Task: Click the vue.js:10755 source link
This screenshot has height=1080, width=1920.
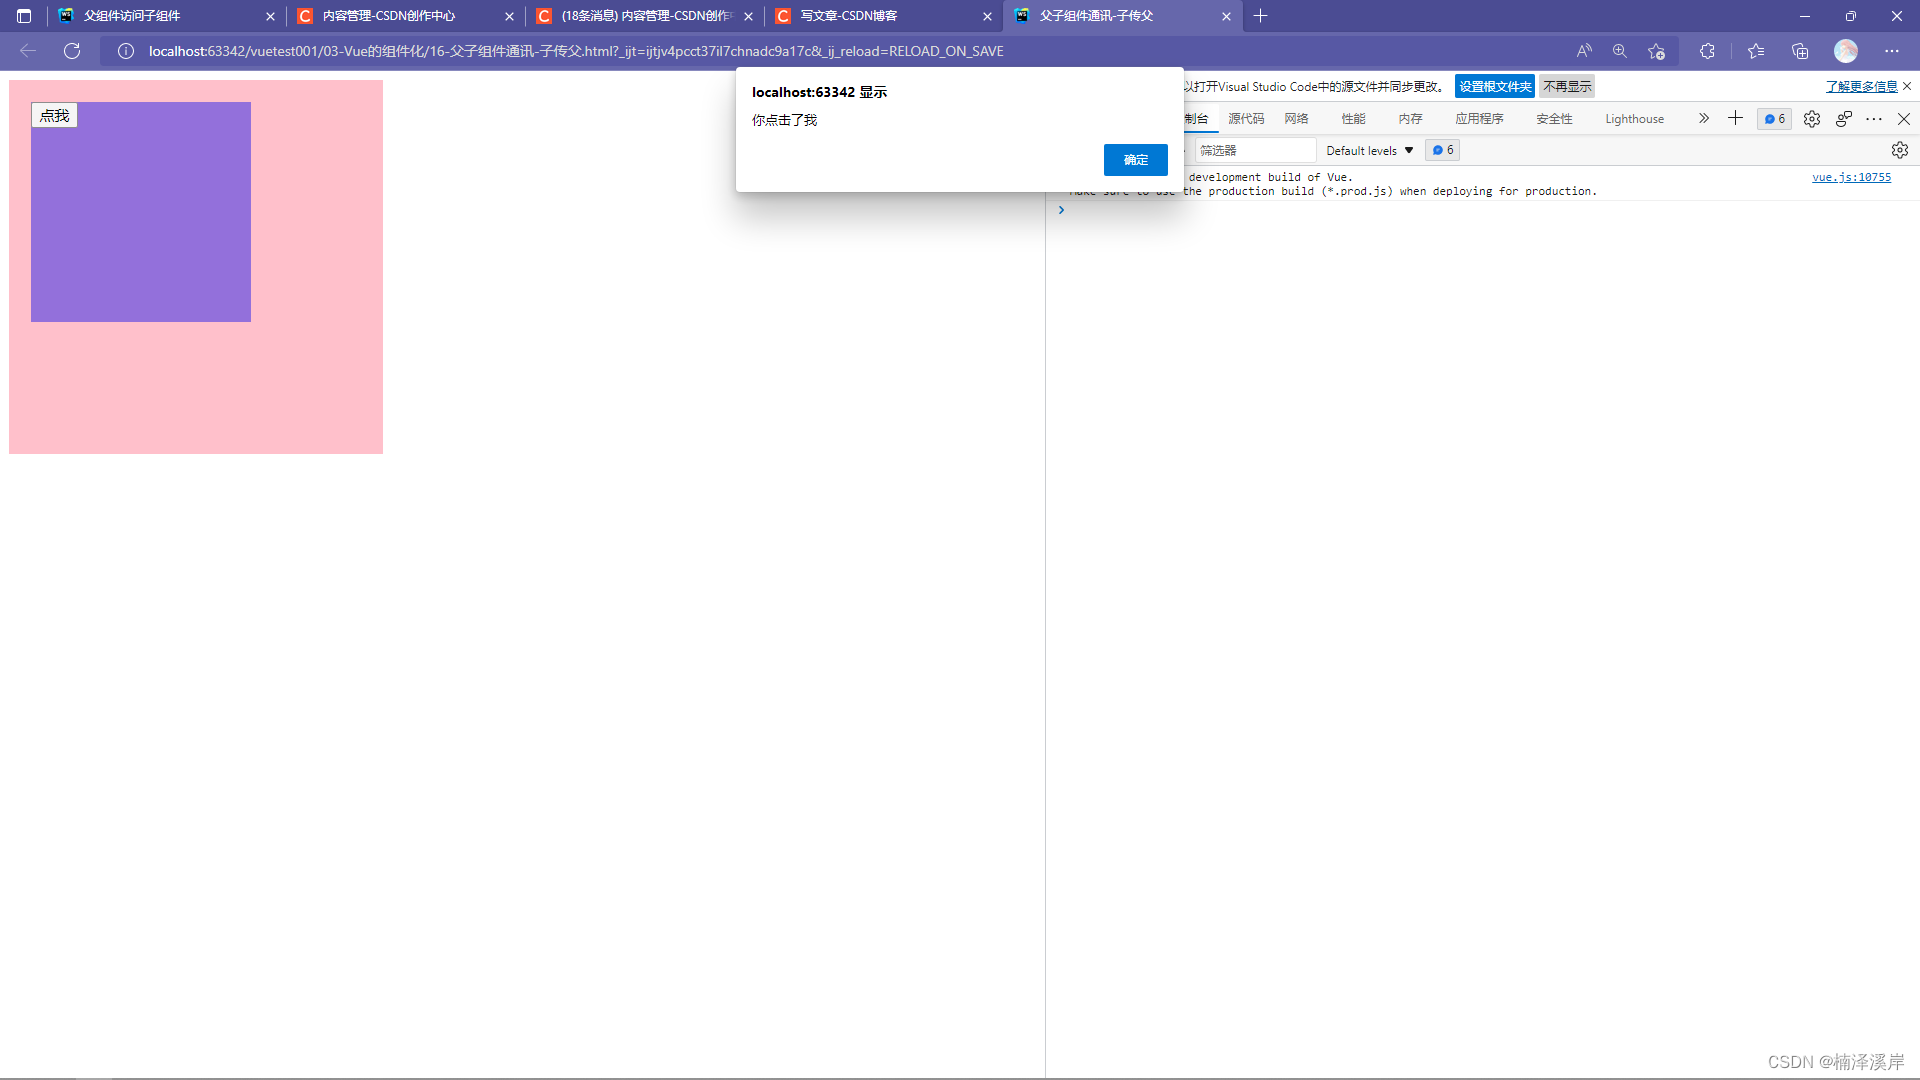Action: coord(1851,177)
